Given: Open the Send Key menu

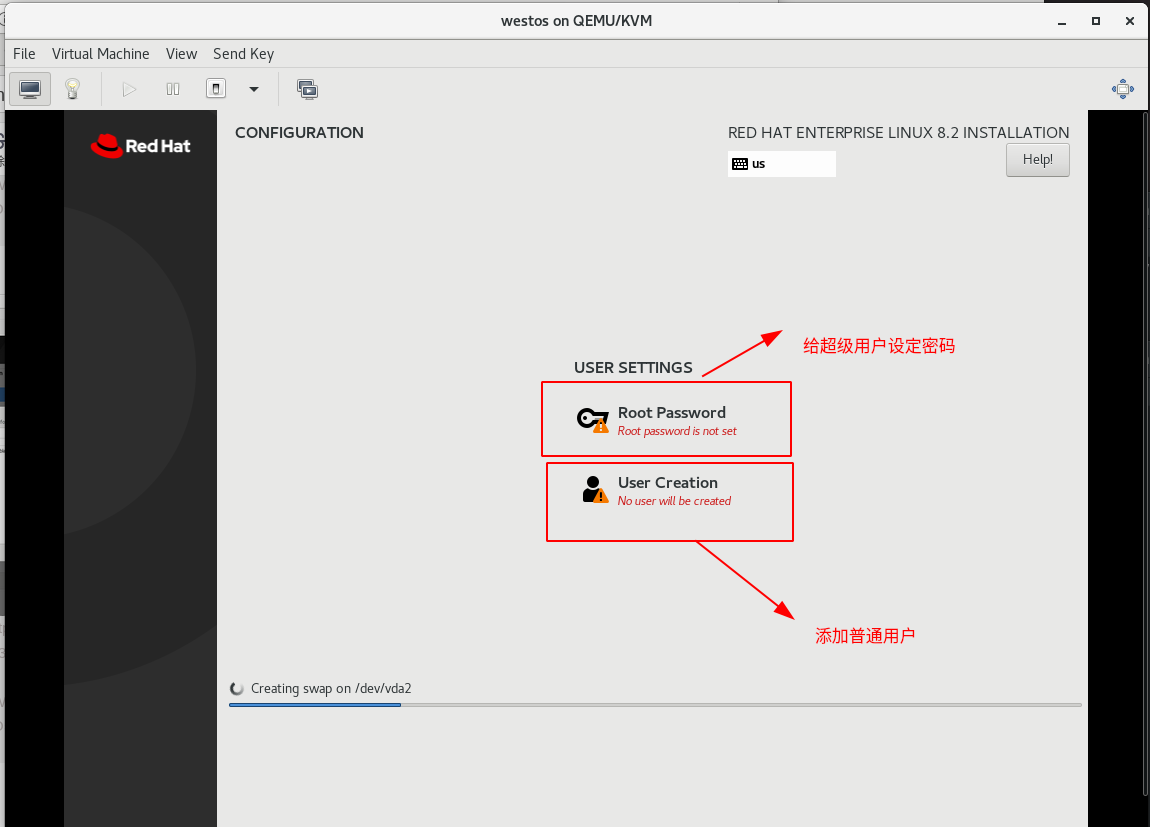Looking at the screenshot, I should click(243, 54).
